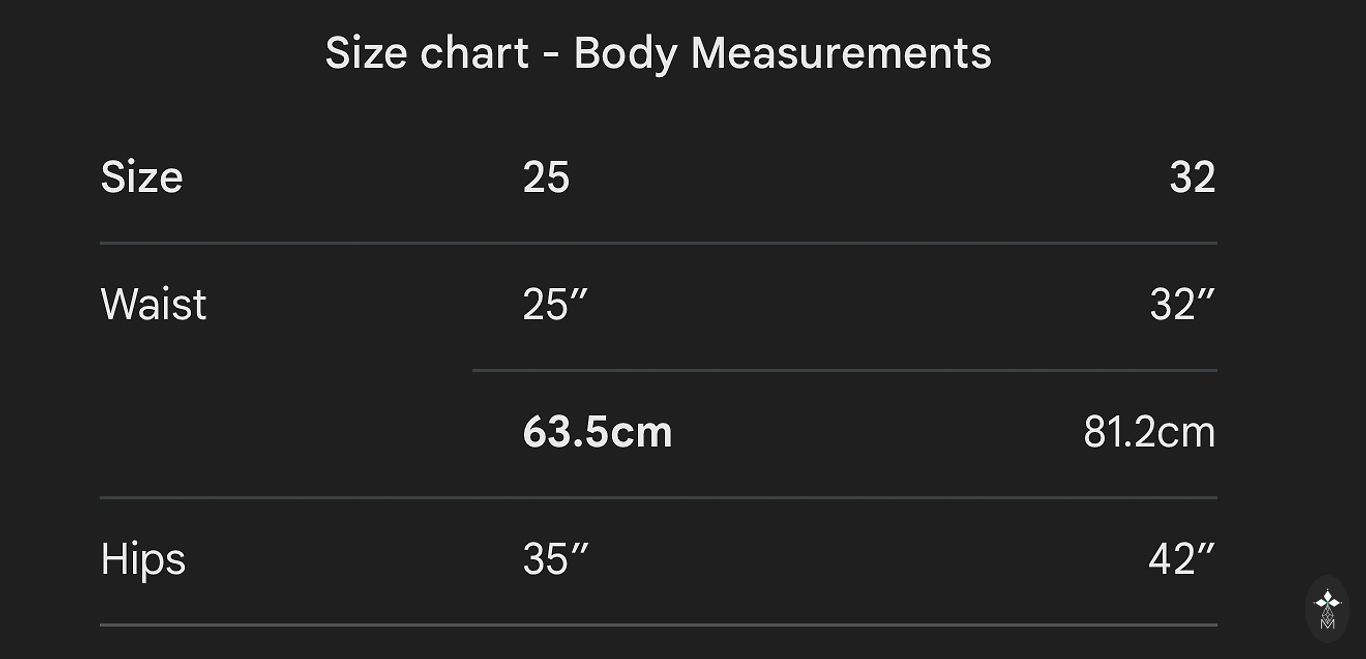1366x659 pixels.
Task: Select the Waist row label
Action: tap(154, 304)
